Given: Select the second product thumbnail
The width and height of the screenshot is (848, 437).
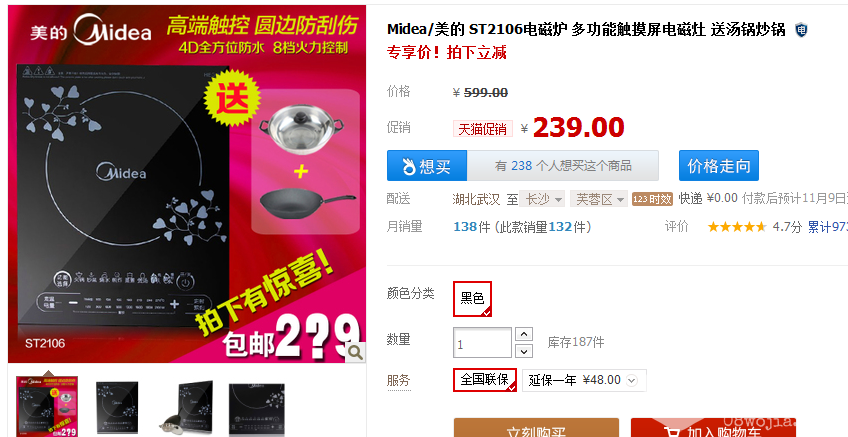Looking at the screenshot, I should [117, 407].
